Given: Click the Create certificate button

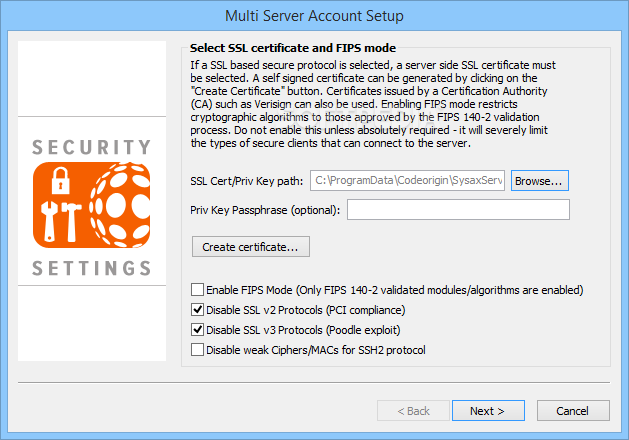Looking at the screenshot, I should pyautogui.click(x=251, y=247).
